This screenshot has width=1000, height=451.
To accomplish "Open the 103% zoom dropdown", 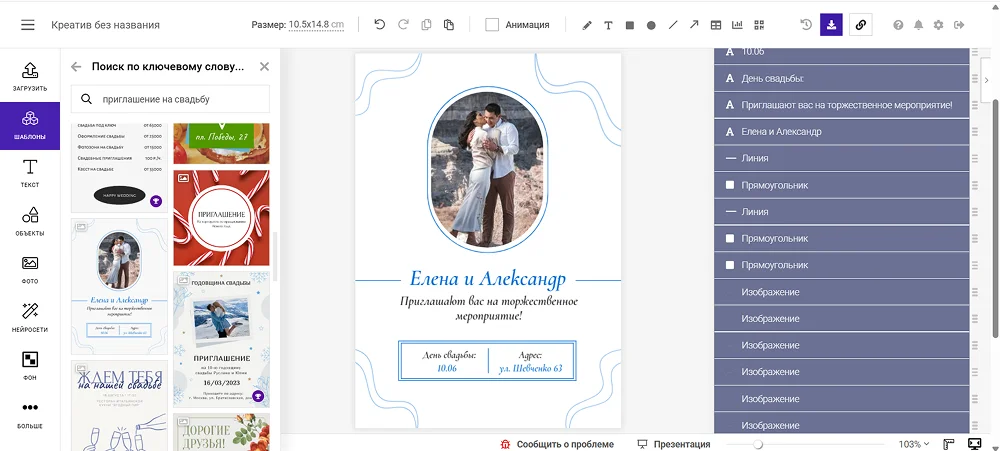I will (914, 444).
